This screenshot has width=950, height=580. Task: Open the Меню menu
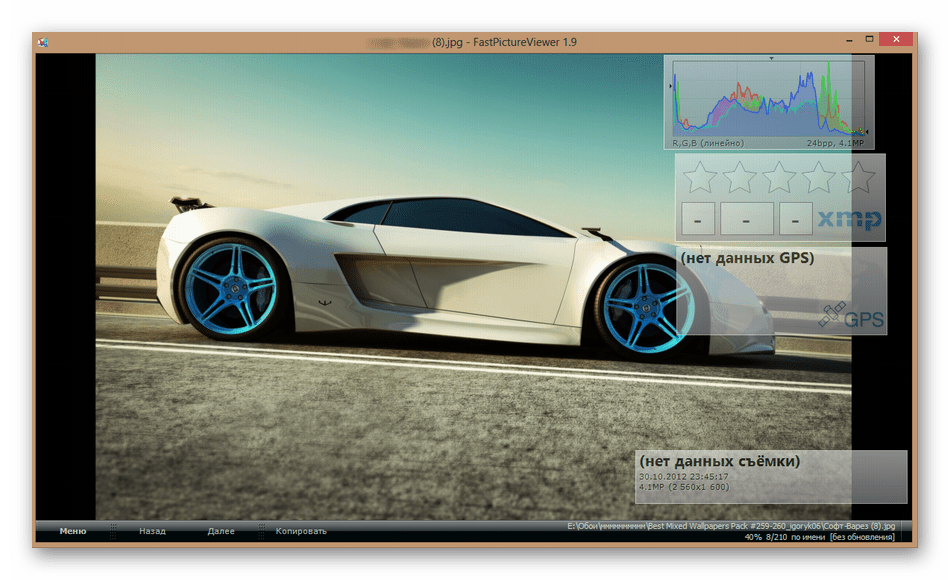[x=73, y=531]
